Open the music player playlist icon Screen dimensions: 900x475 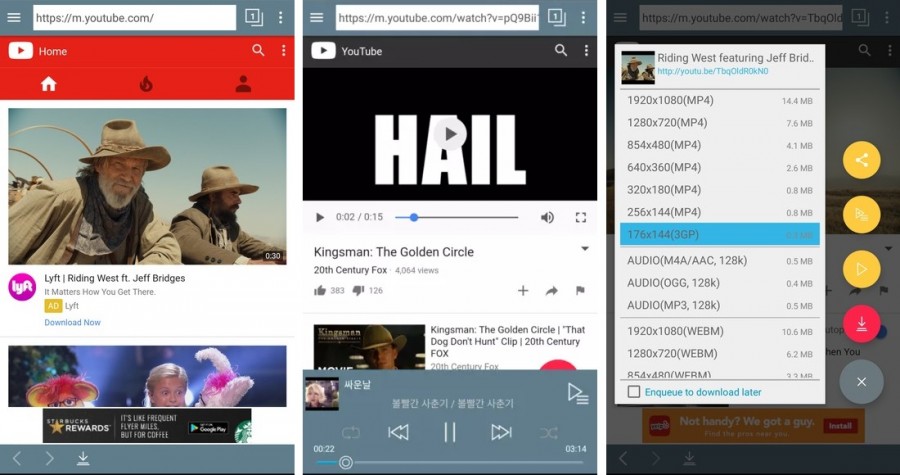pyautogui.click(x=577, y=394)
